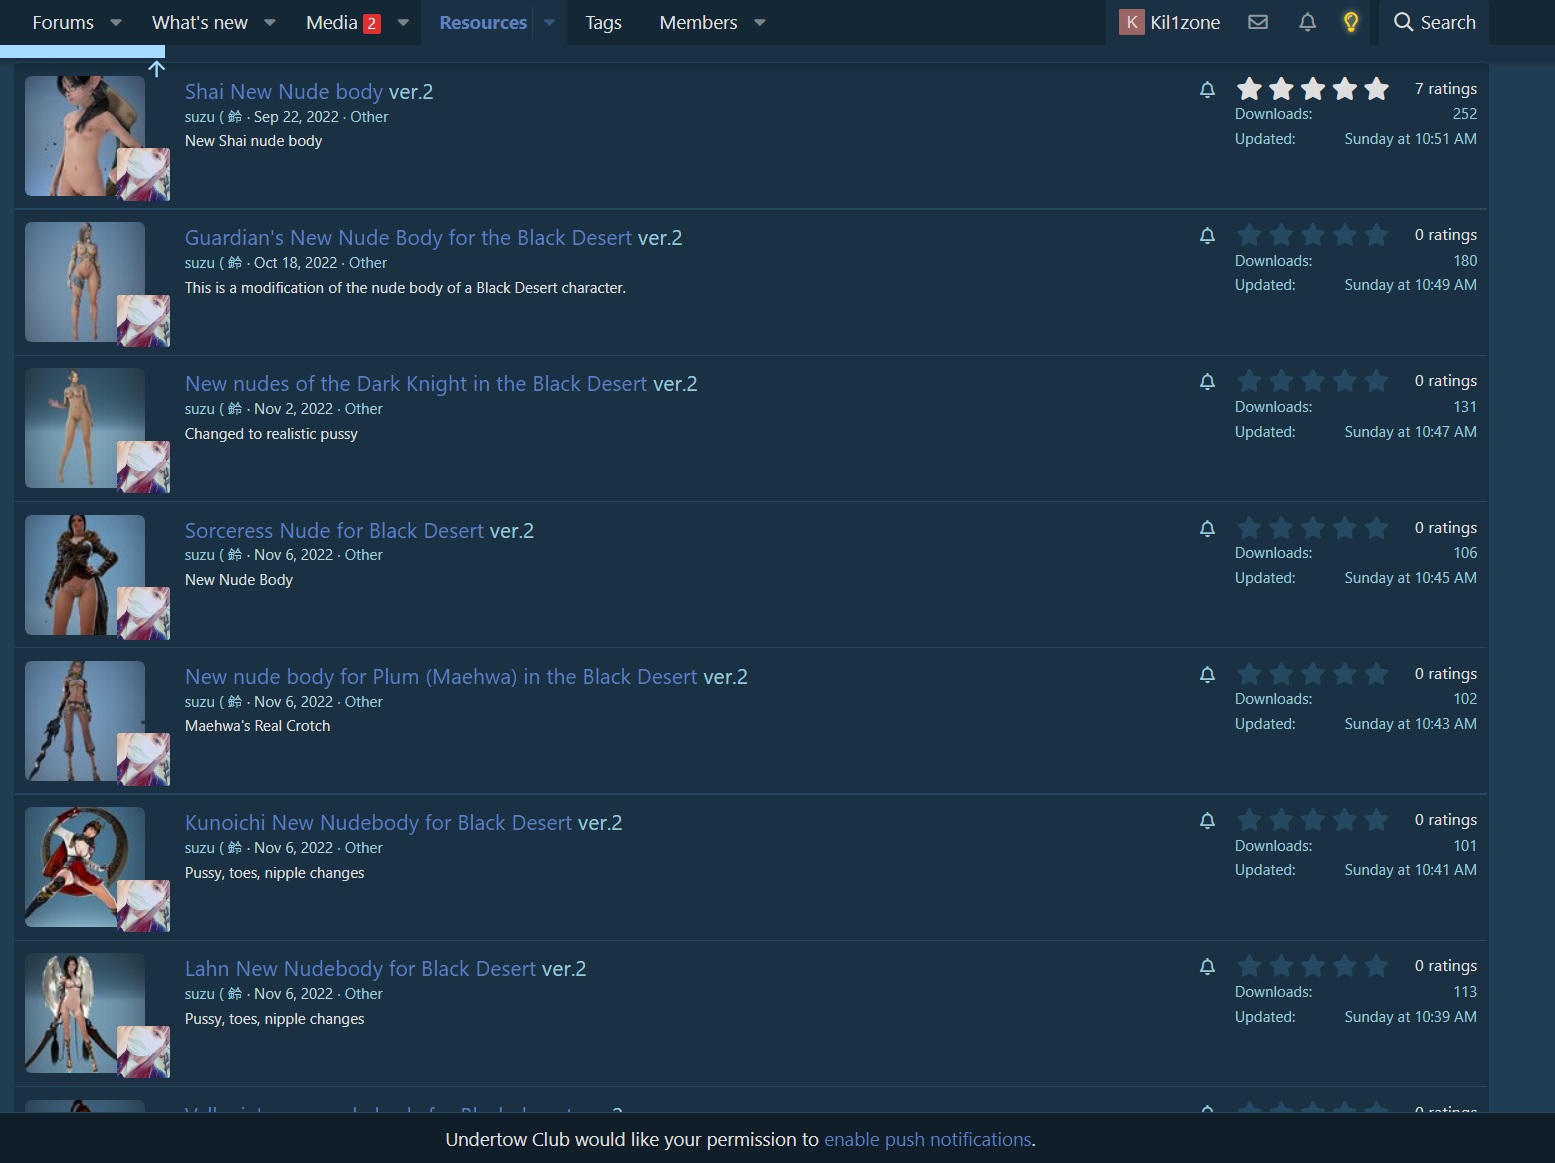Open the Maehwa resource thumbnail

(85, 721)
